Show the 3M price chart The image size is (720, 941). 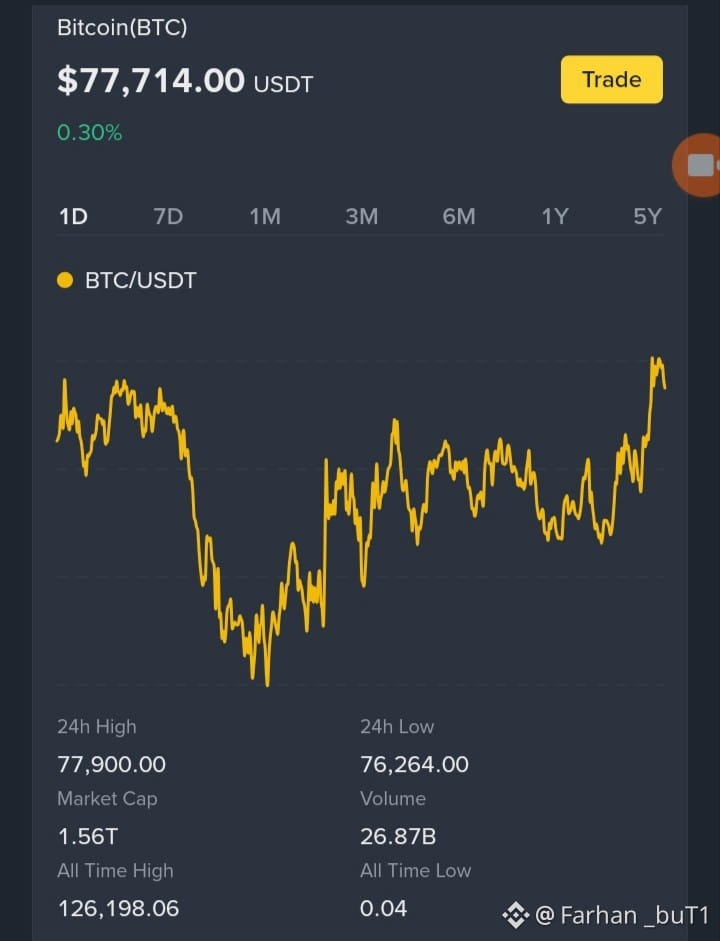(x=362, y=216)
